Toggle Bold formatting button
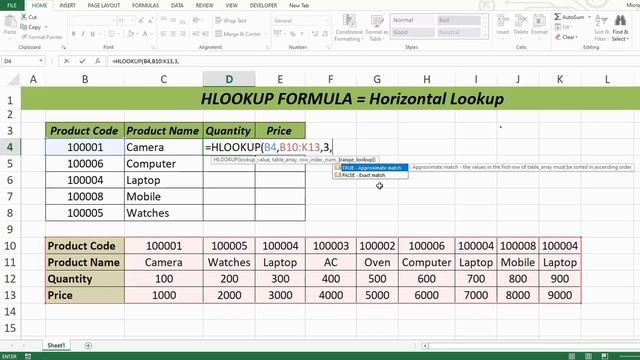The height and width of the screenshot is (360, 640). pos(73,34)
